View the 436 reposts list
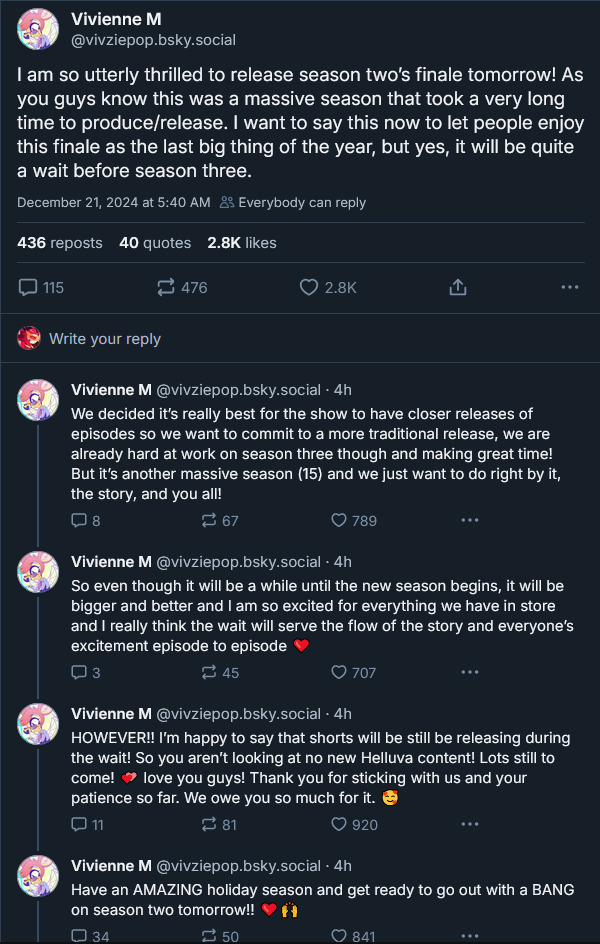 [60, 243]
